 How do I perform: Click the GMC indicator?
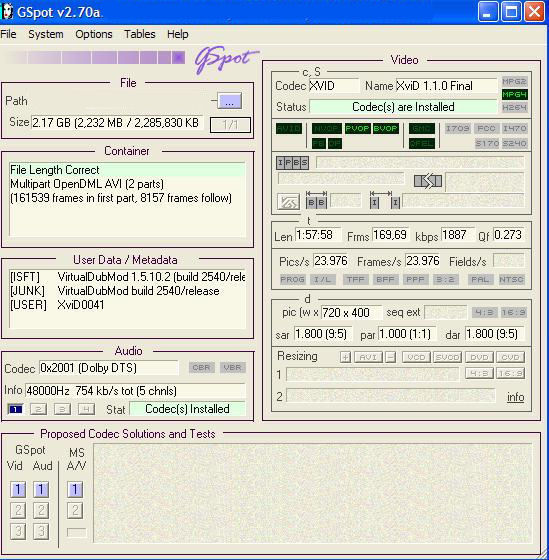422,129
